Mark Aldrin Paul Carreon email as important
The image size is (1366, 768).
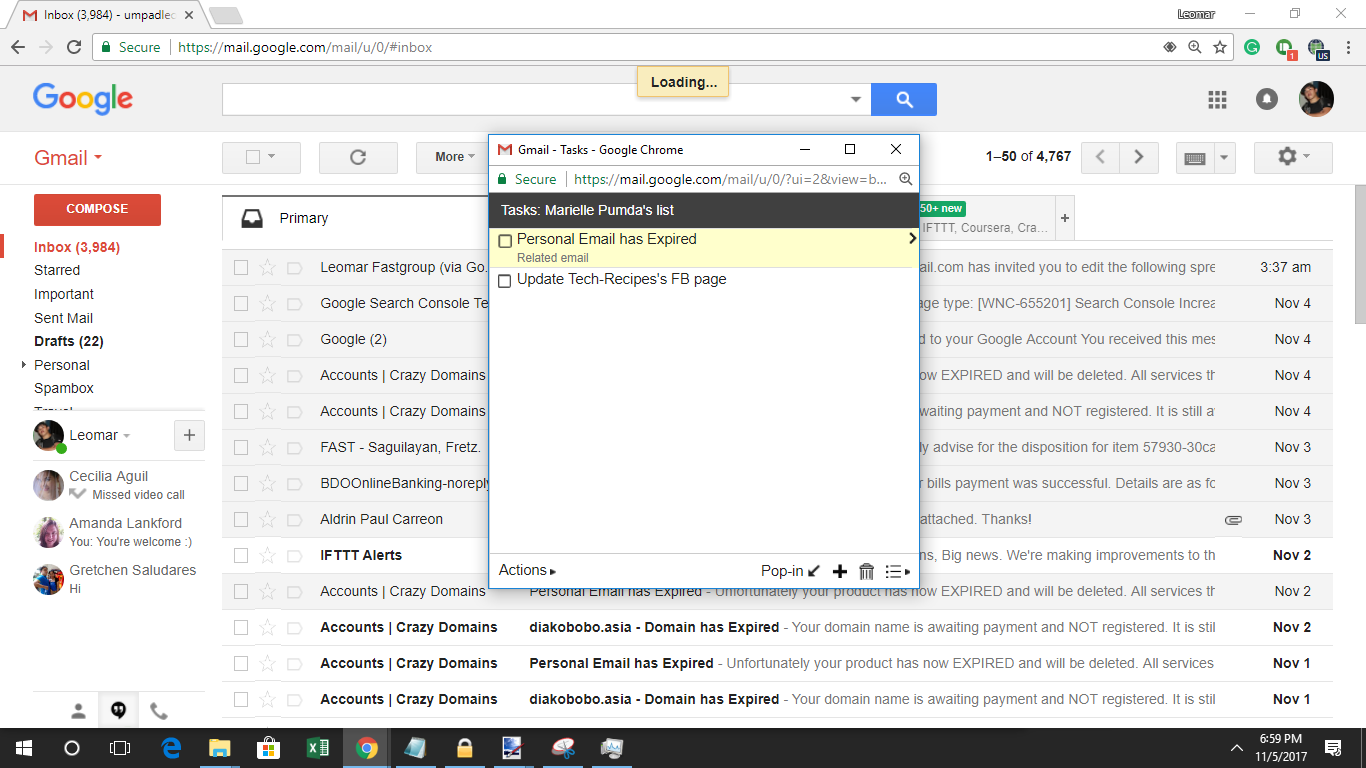294,519
